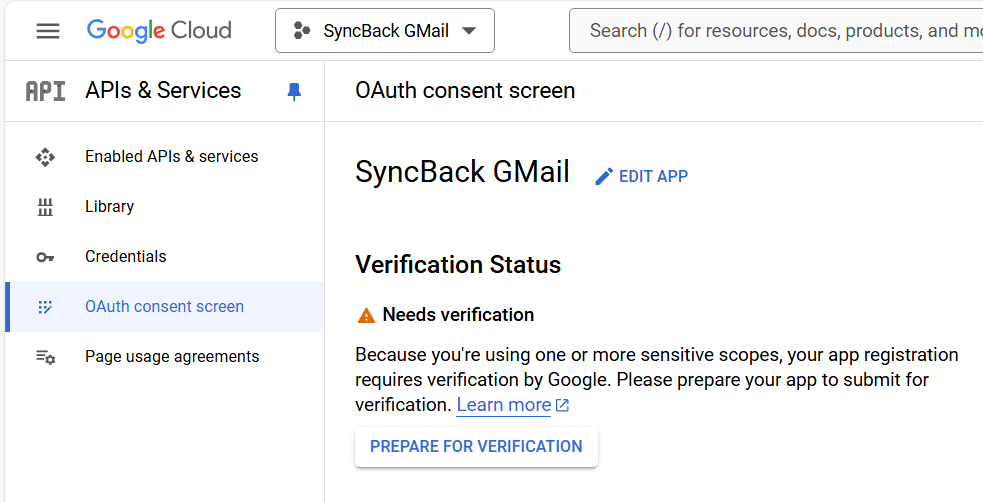
Task: Click the project selector dropdown arrow
Action: [469, 31]
